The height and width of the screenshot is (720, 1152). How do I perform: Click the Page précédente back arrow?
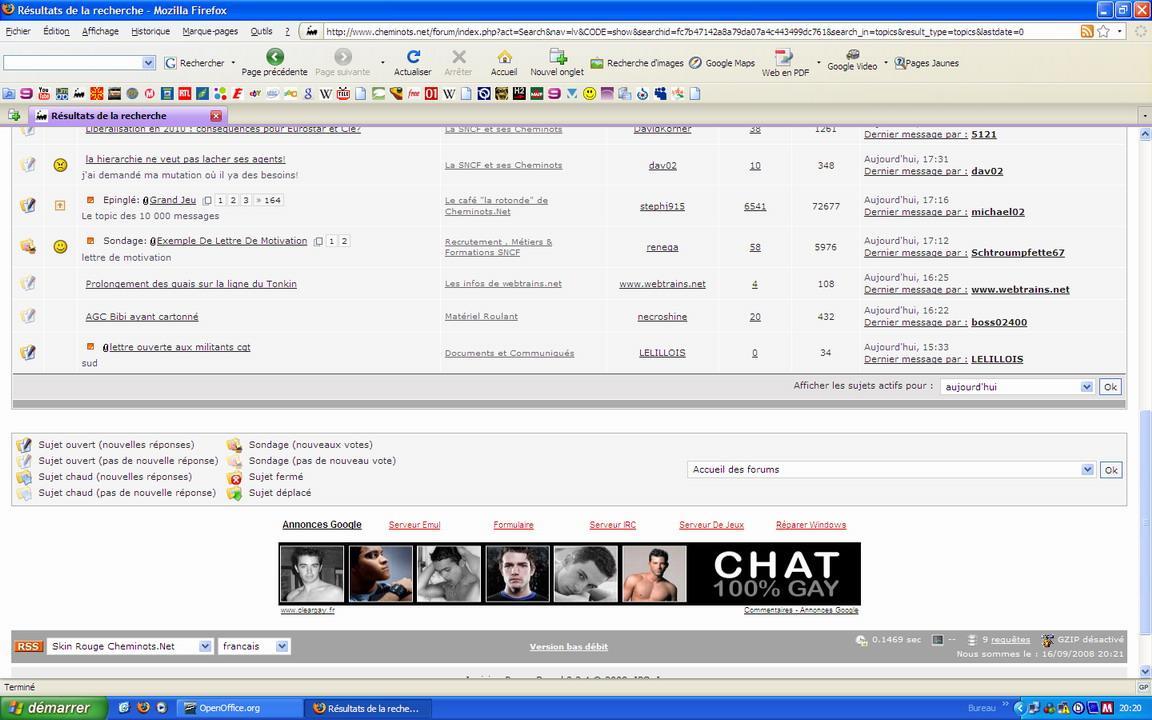tap(275, 57)
